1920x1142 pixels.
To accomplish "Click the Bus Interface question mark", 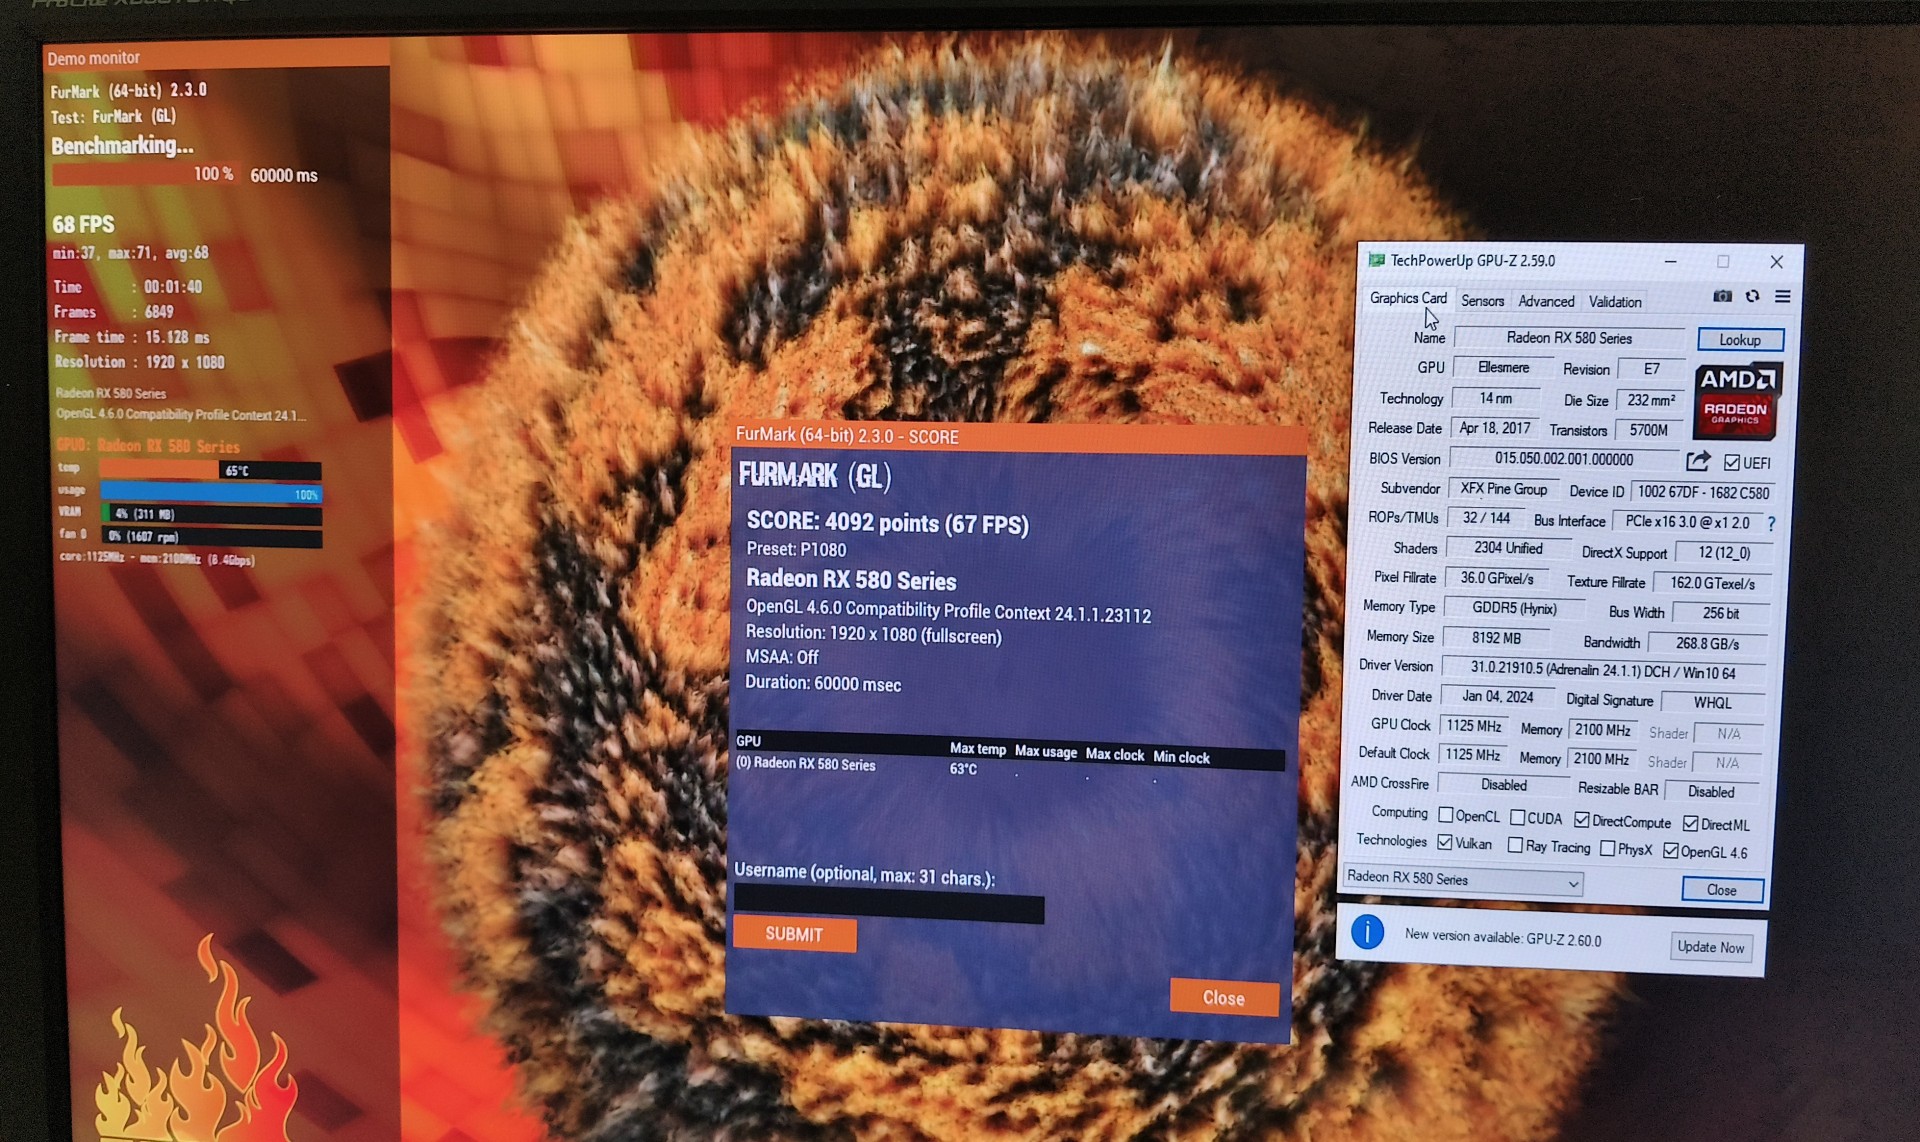I will tap(1771, 523).
